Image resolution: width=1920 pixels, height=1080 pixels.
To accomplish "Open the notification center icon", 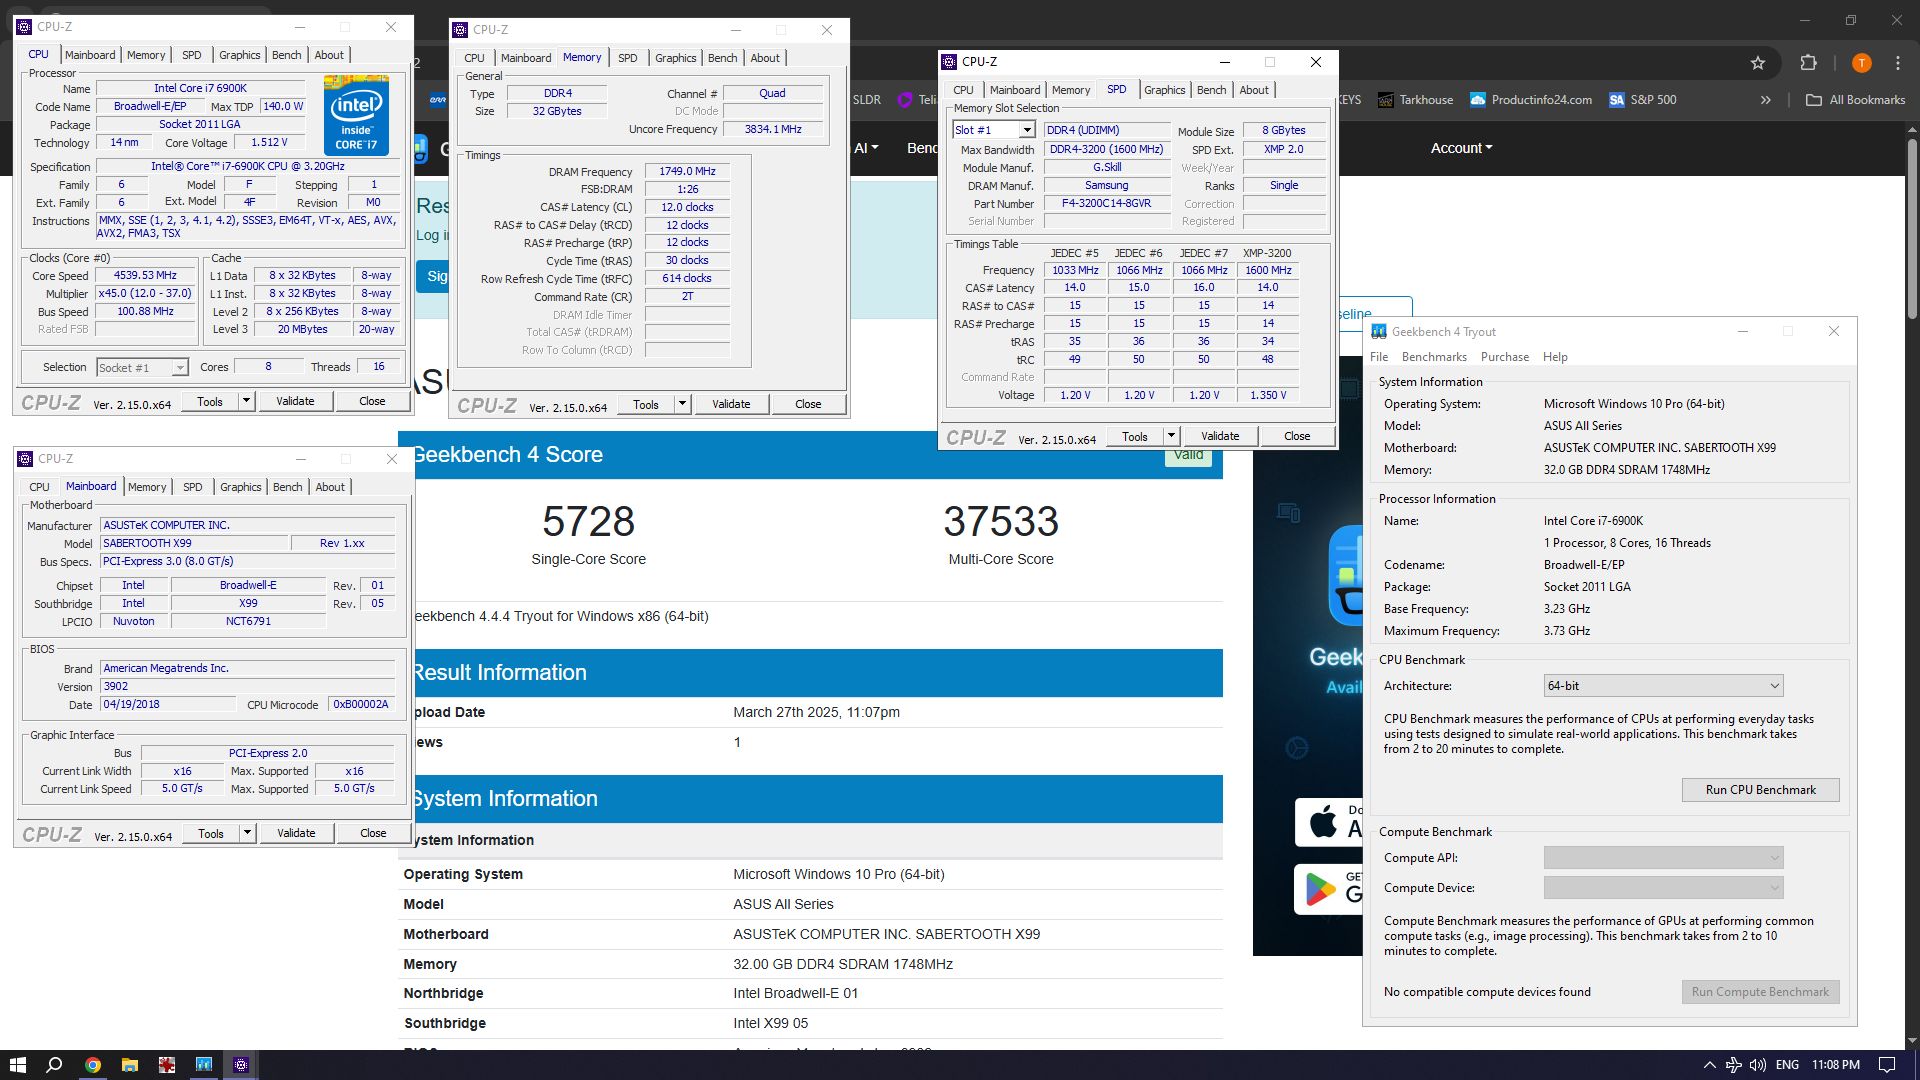I will pos(1887,1065).
